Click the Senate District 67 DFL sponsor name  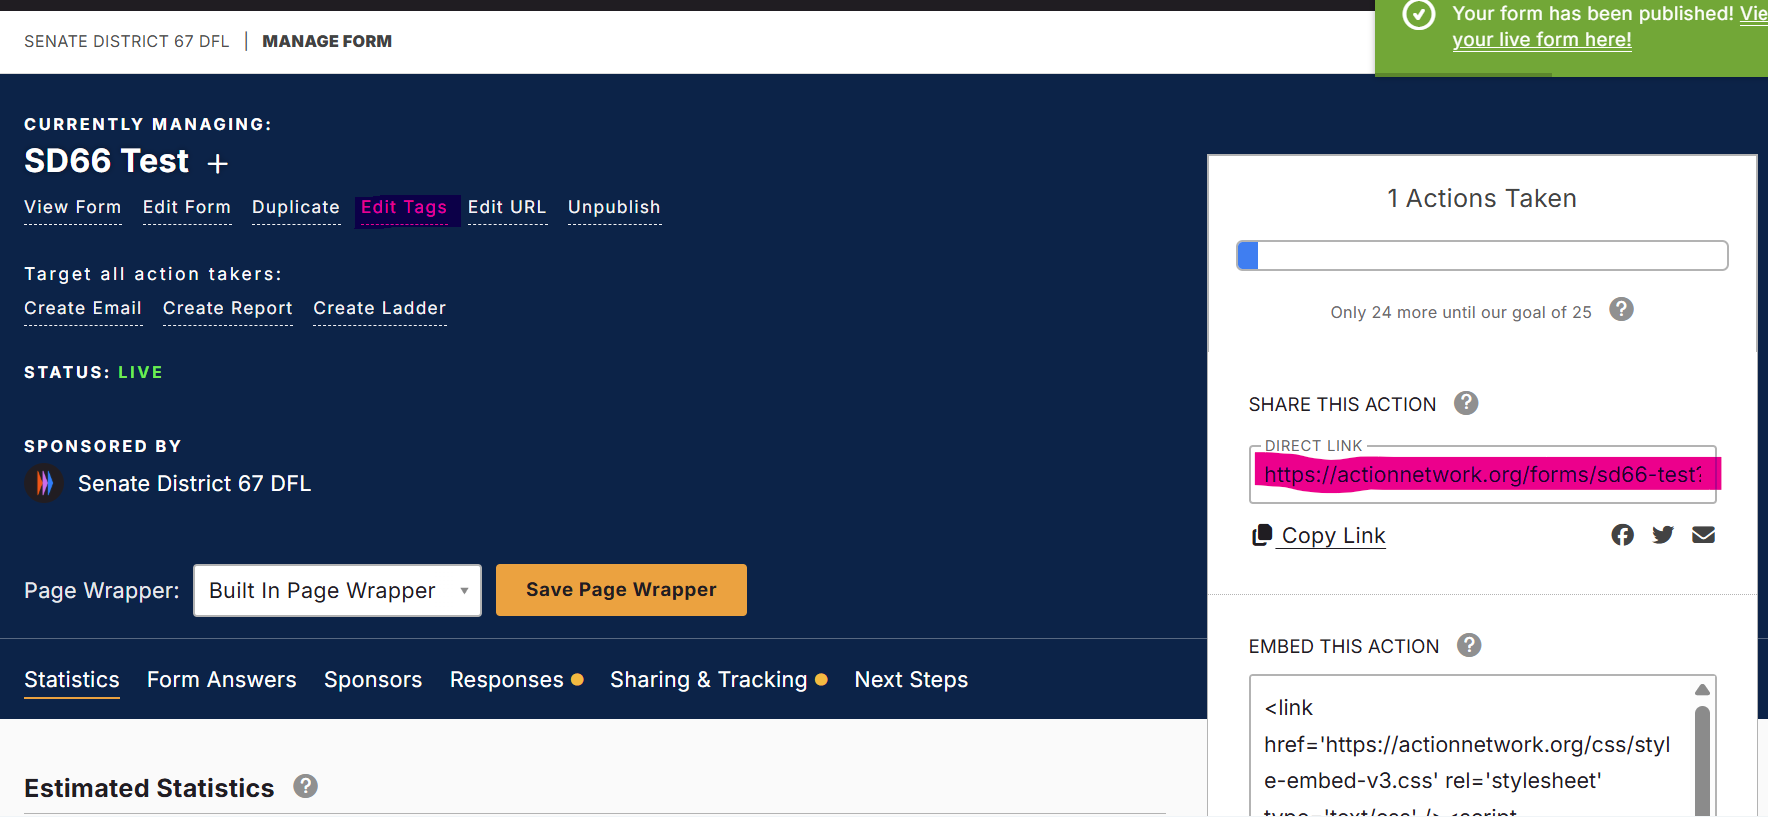(x=195, y=484)
